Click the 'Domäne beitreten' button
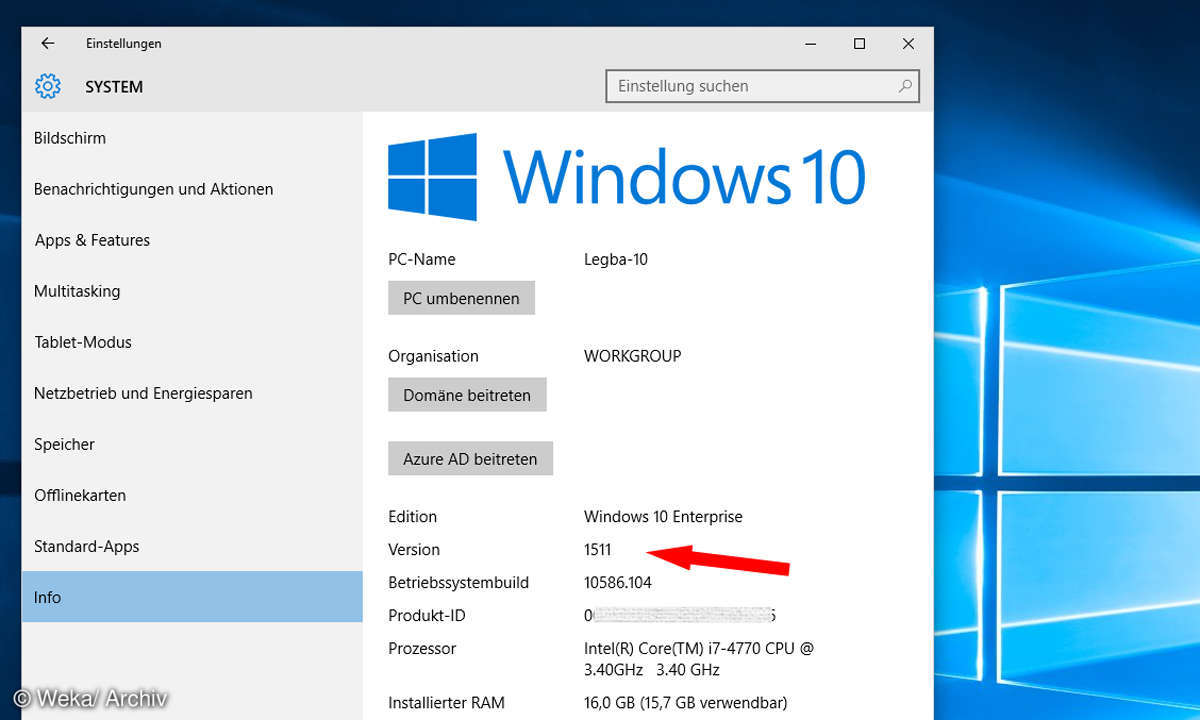This screenshot has width=1200, height=720. [467, 395]
